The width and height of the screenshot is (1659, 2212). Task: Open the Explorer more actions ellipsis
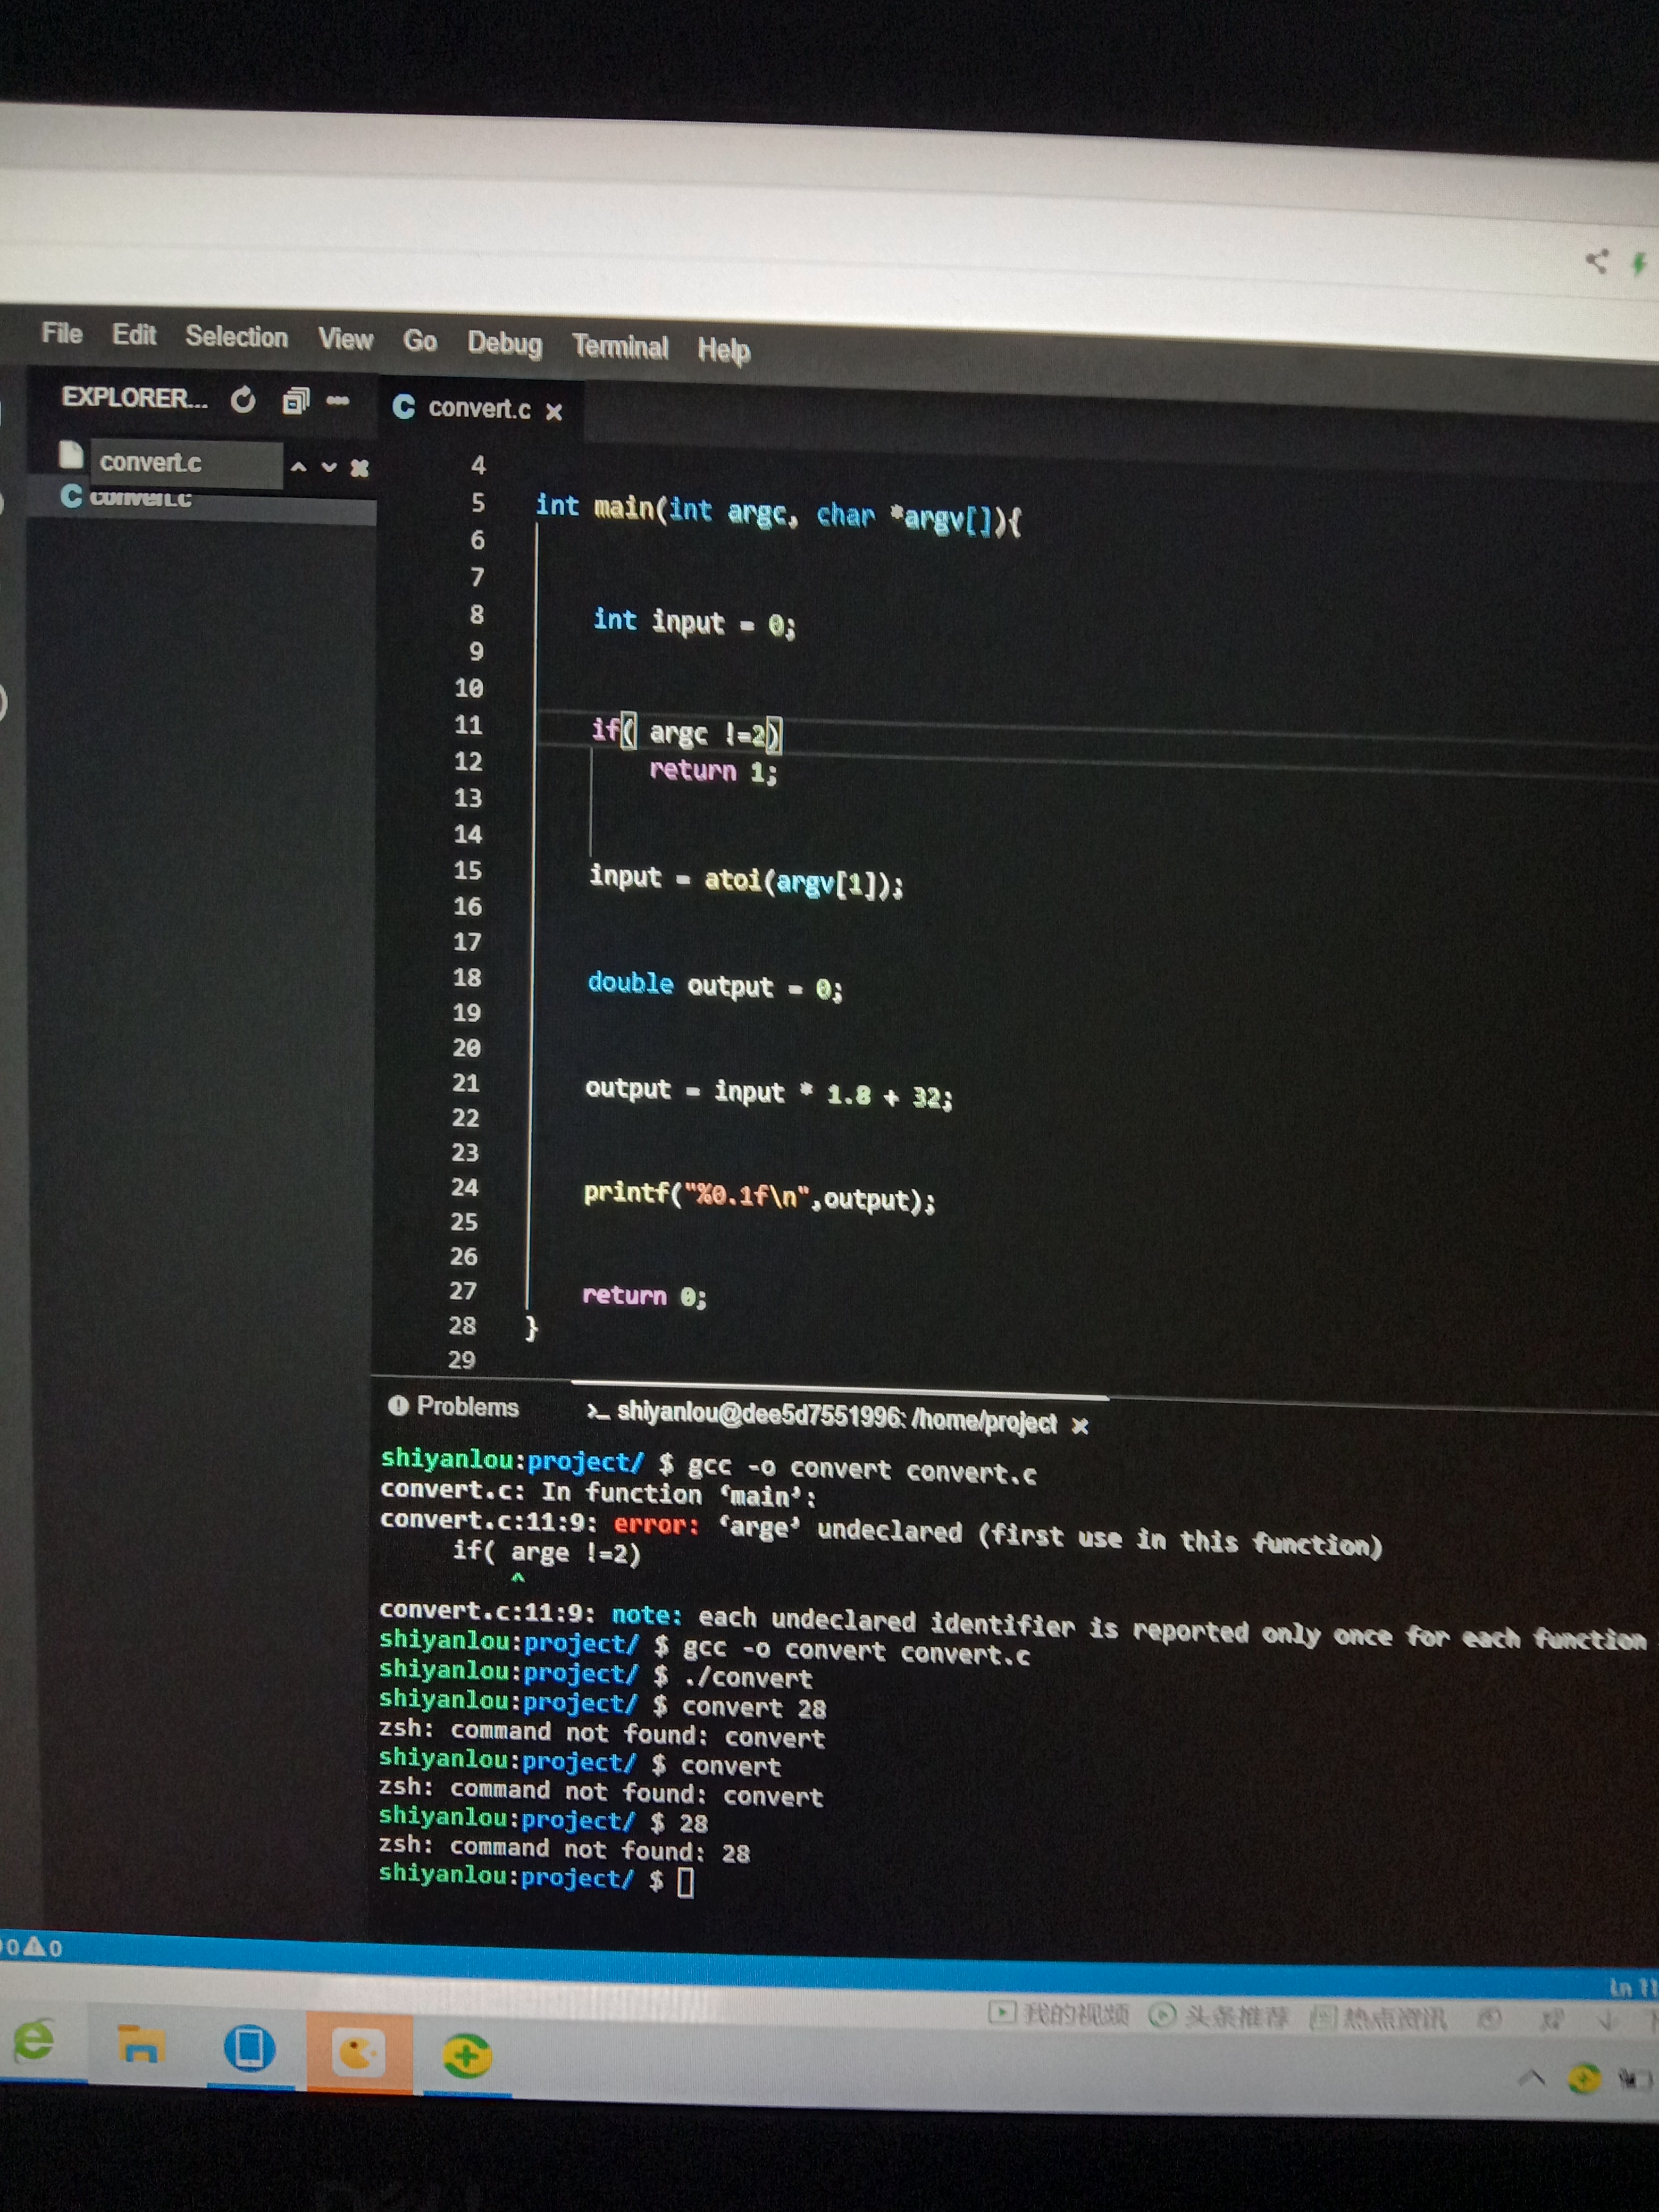tap(338, 402)
